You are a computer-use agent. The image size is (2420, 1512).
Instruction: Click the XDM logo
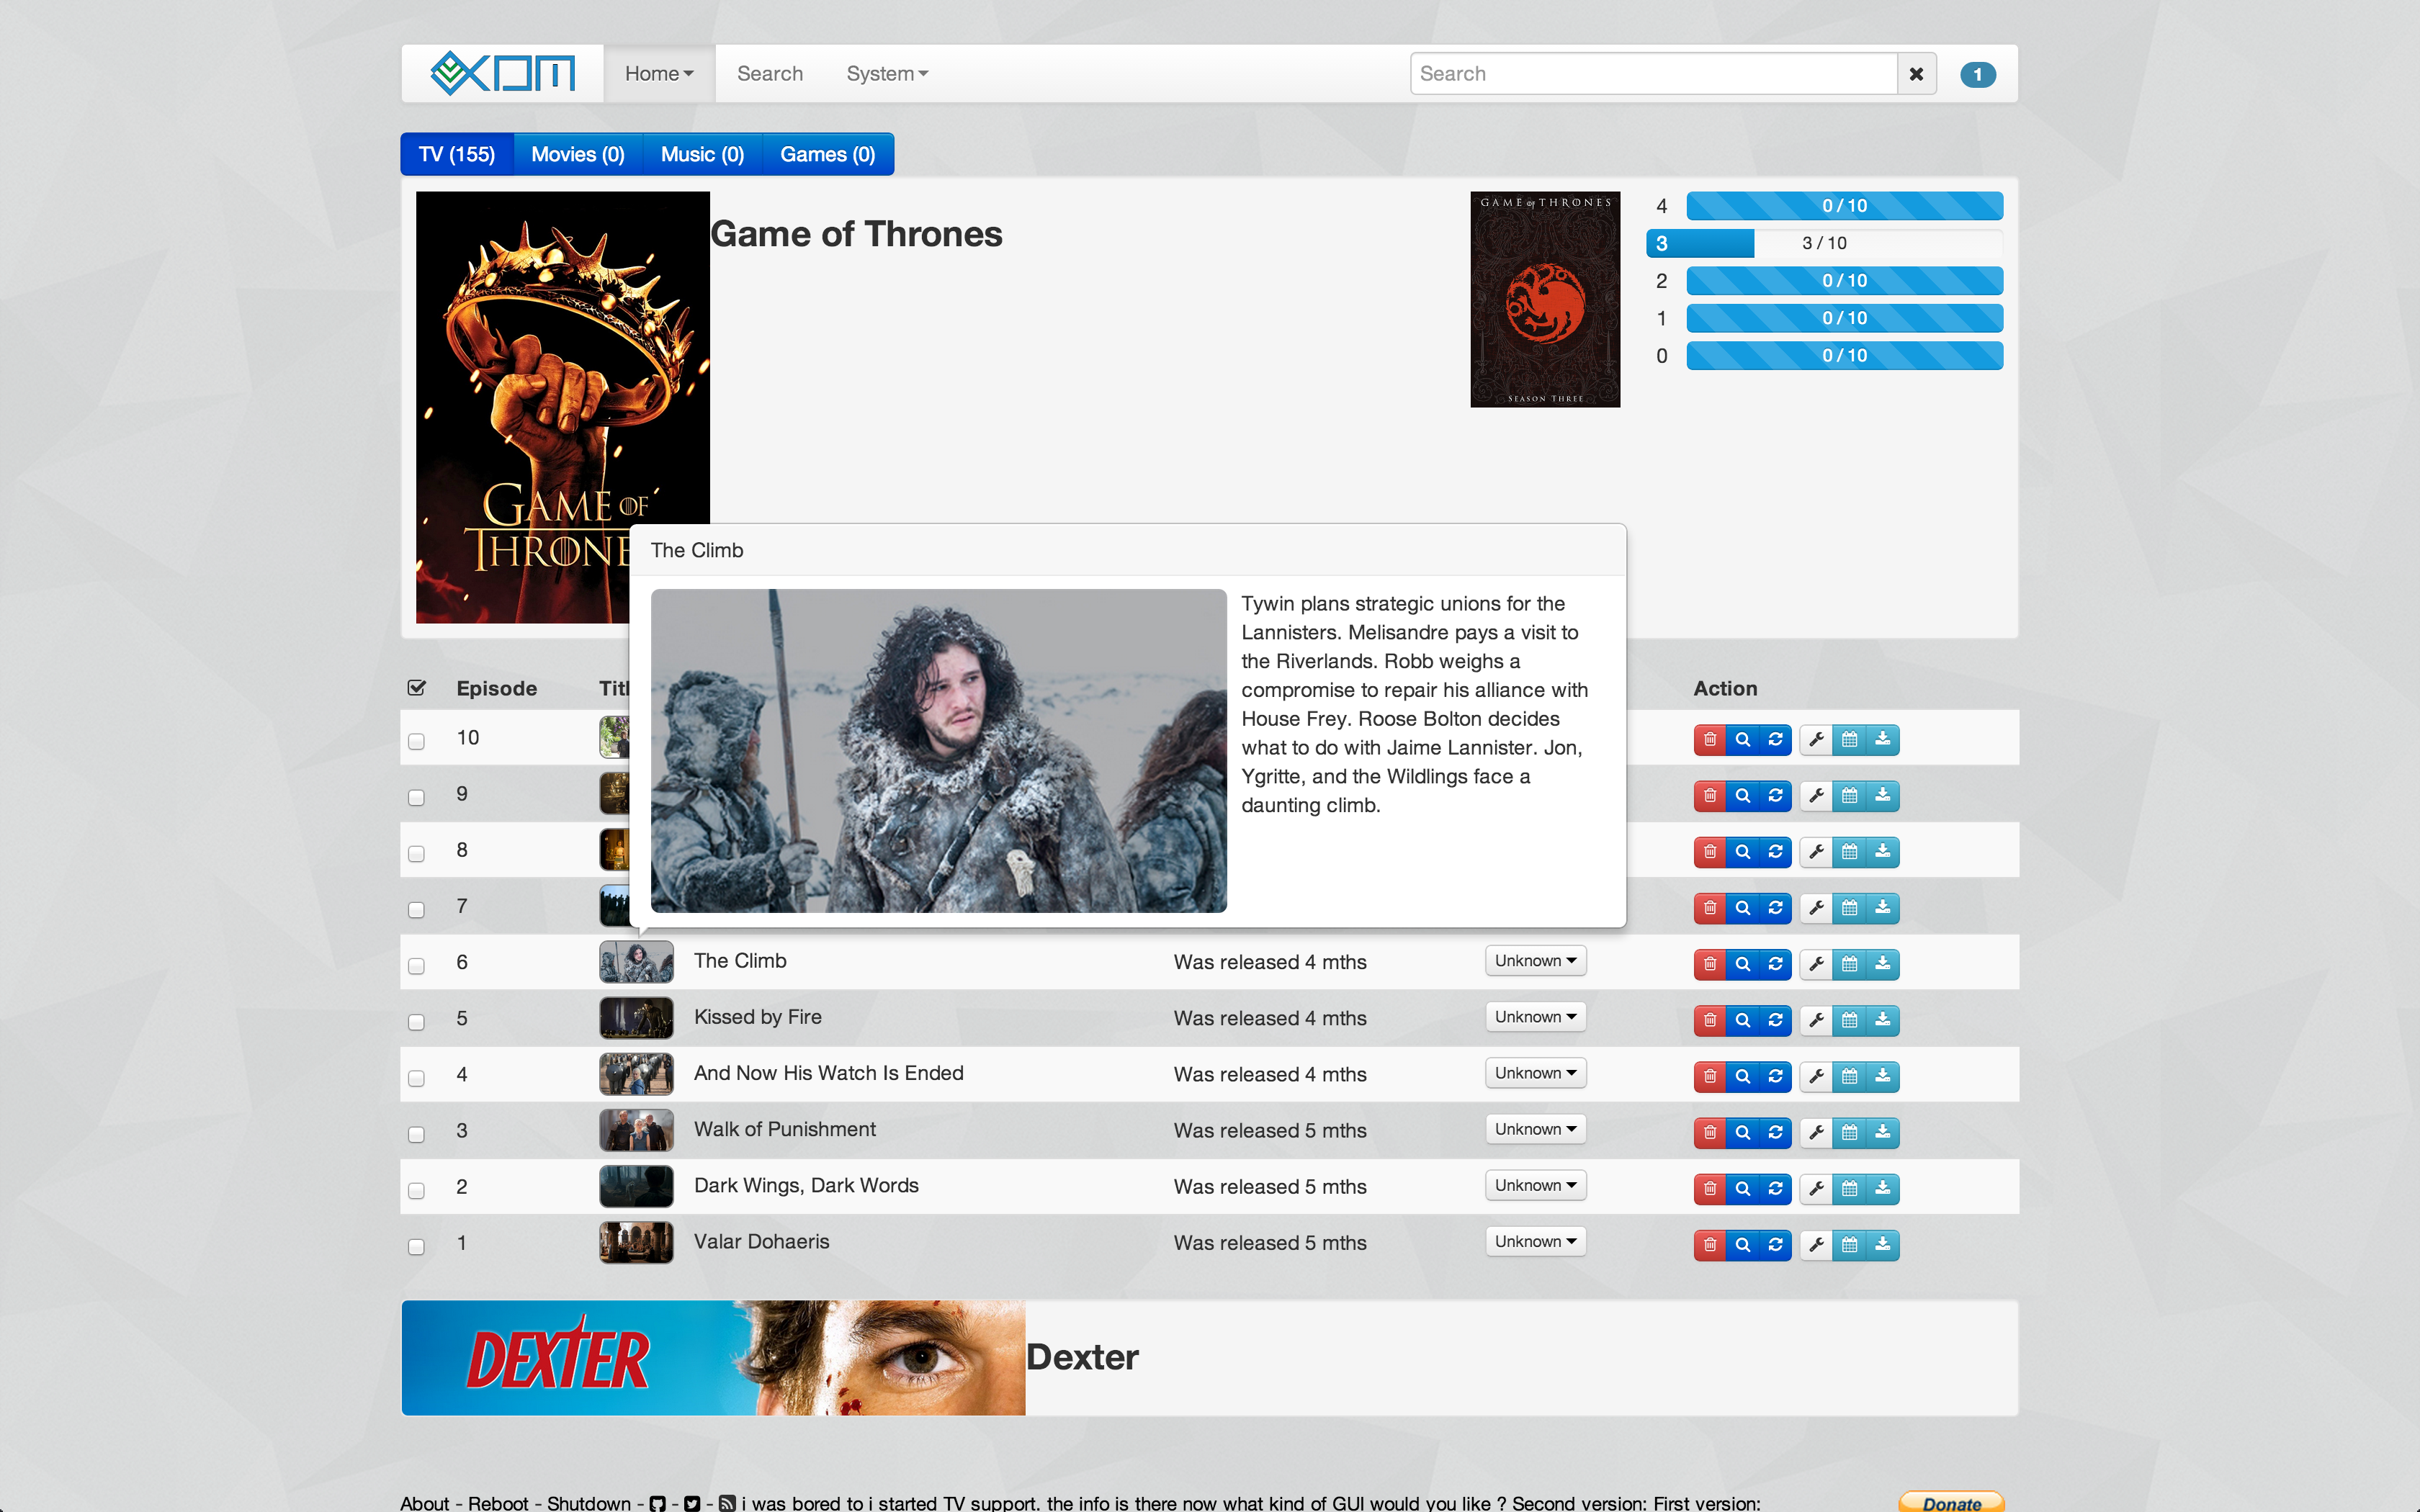503,73
